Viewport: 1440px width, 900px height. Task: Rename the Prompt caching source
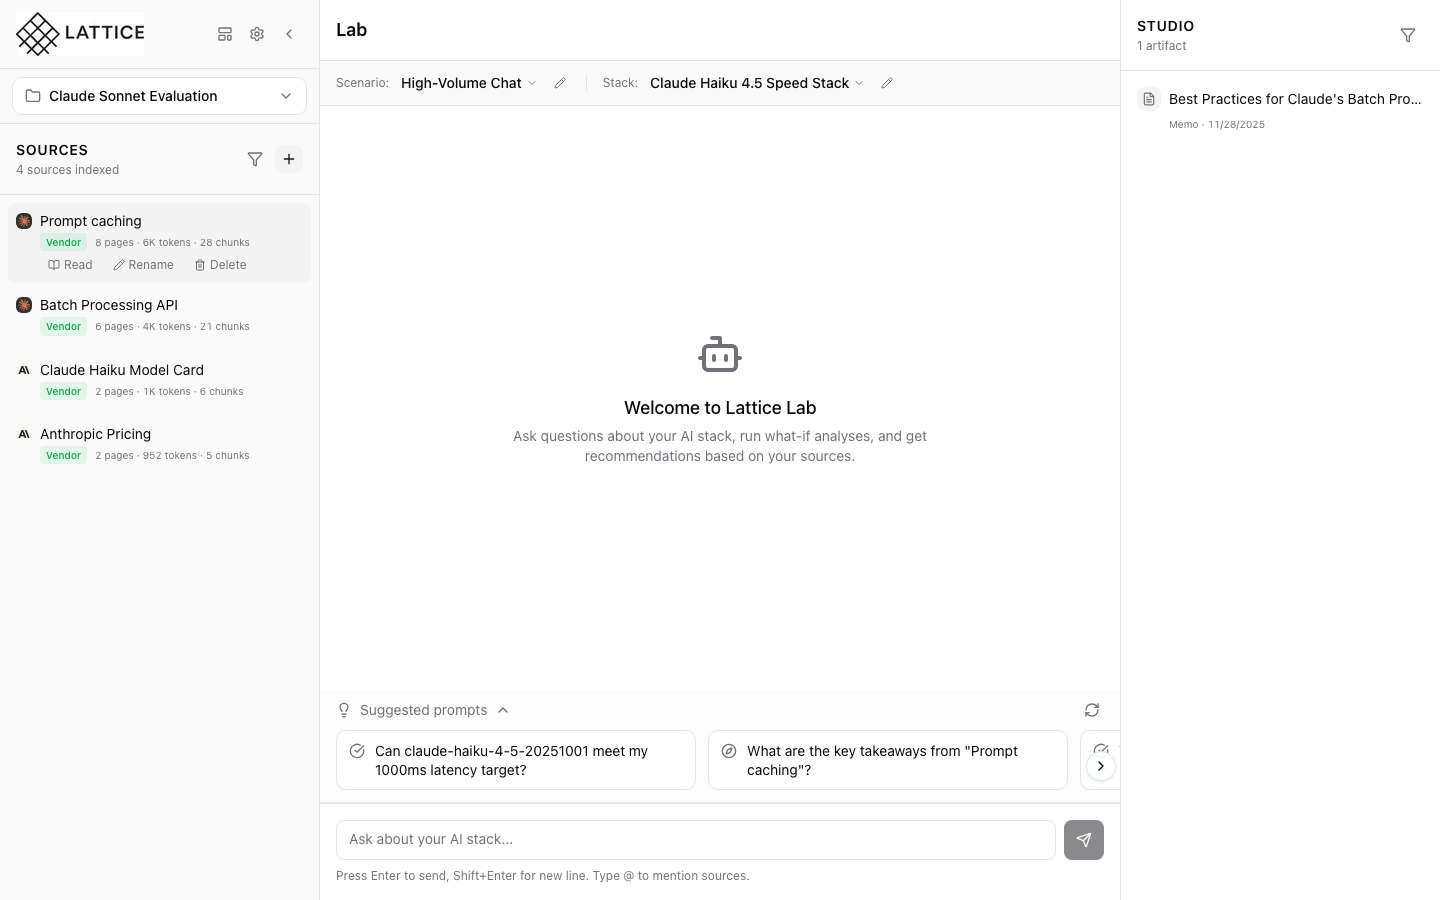tap(144, 265)
